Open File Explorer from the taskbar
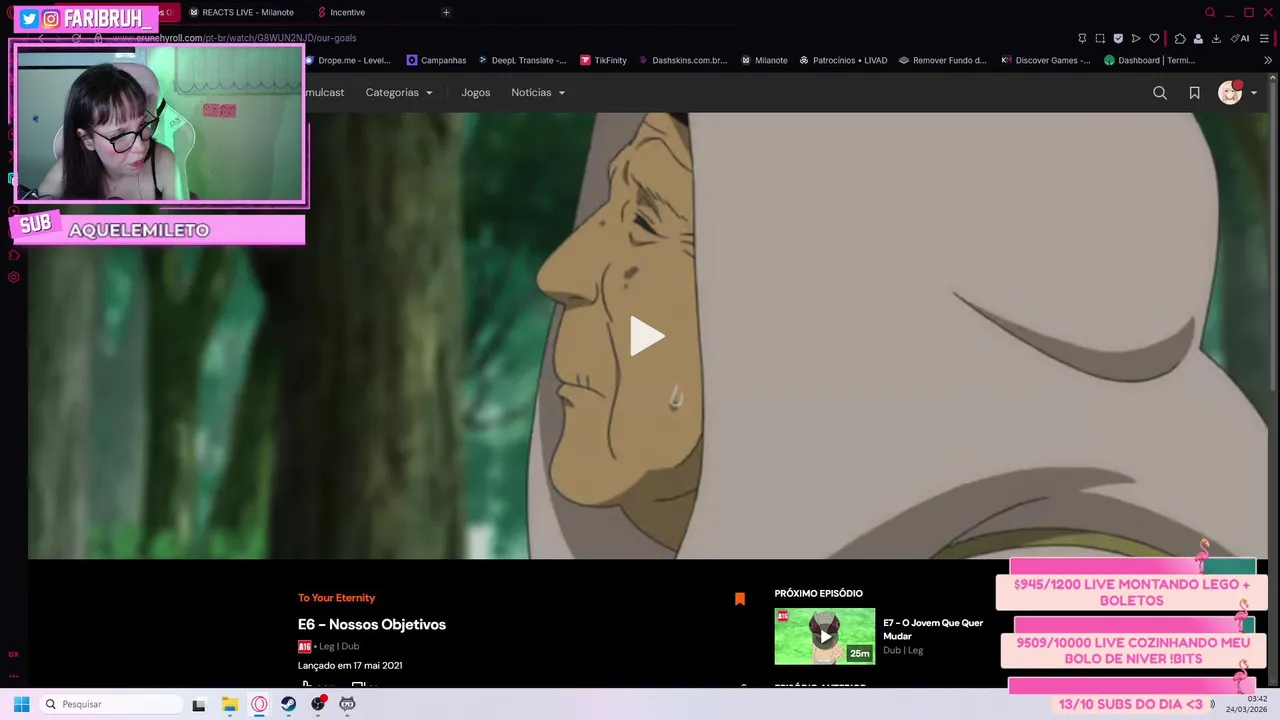Screen dimensions: 1280x720 pos(229,704)
